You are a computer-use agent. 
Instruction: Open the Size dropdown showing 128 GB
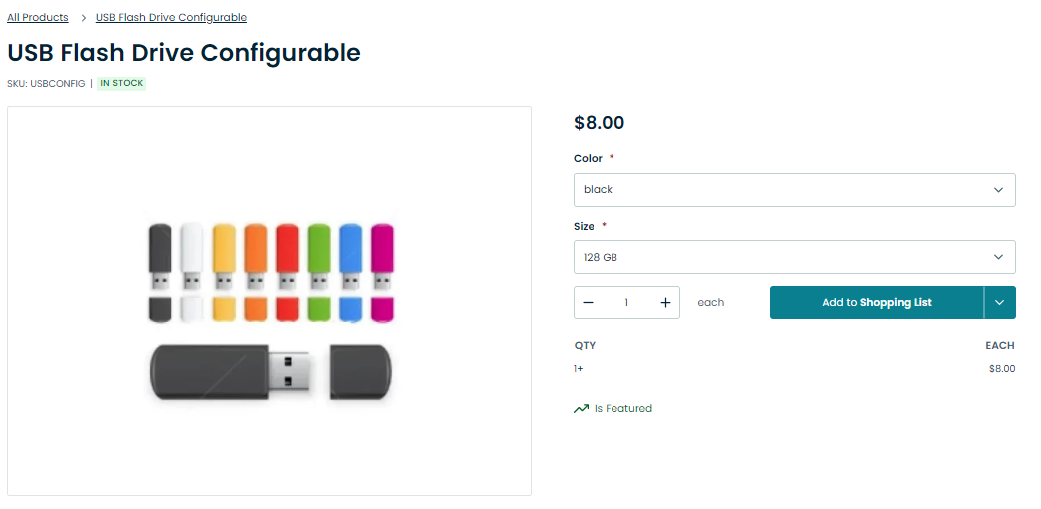point(794,257)
